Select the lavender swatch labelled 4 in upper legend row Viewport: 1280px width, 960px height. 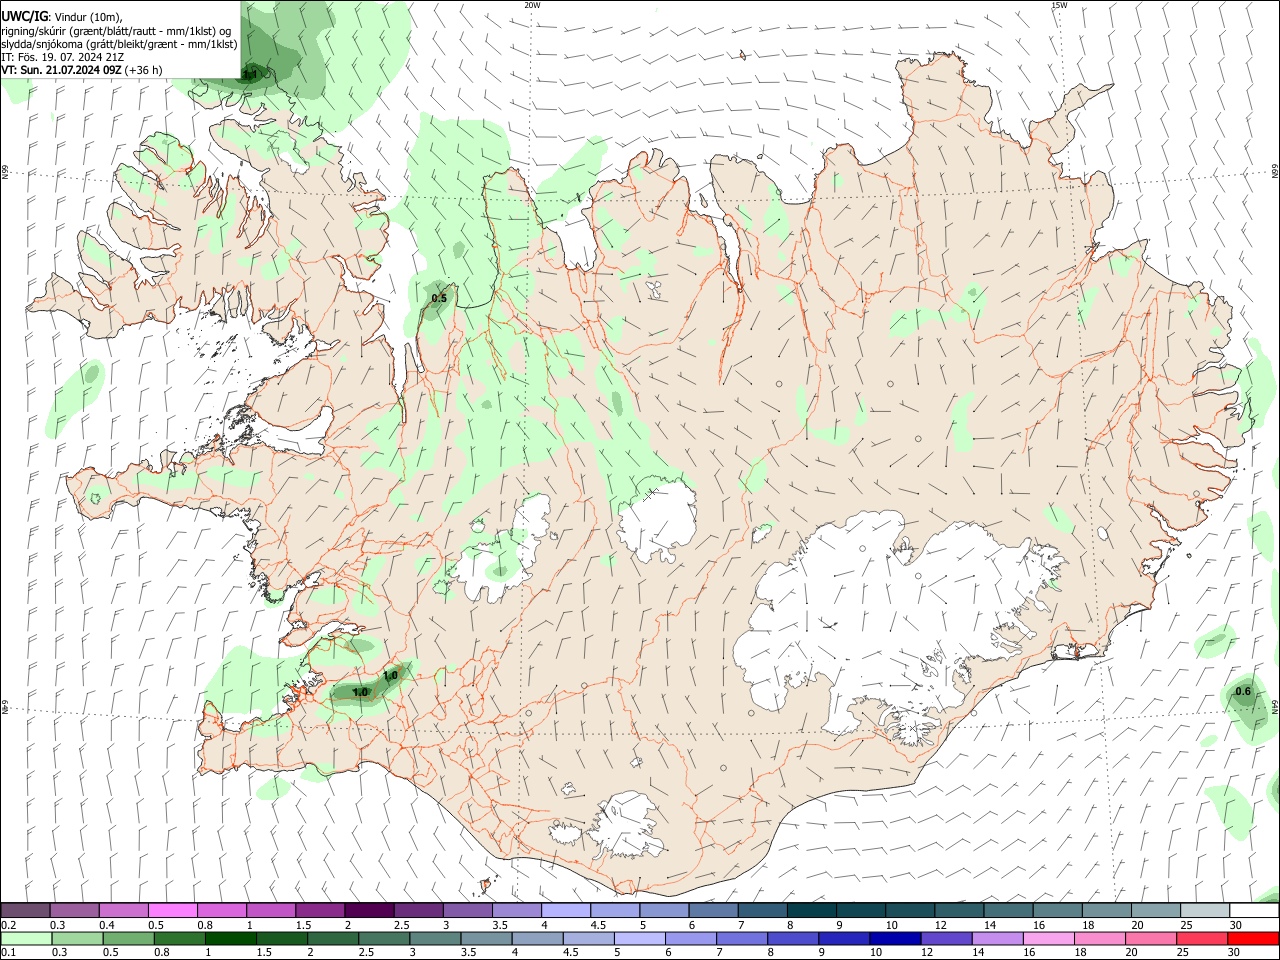click(x=565, y=911)
